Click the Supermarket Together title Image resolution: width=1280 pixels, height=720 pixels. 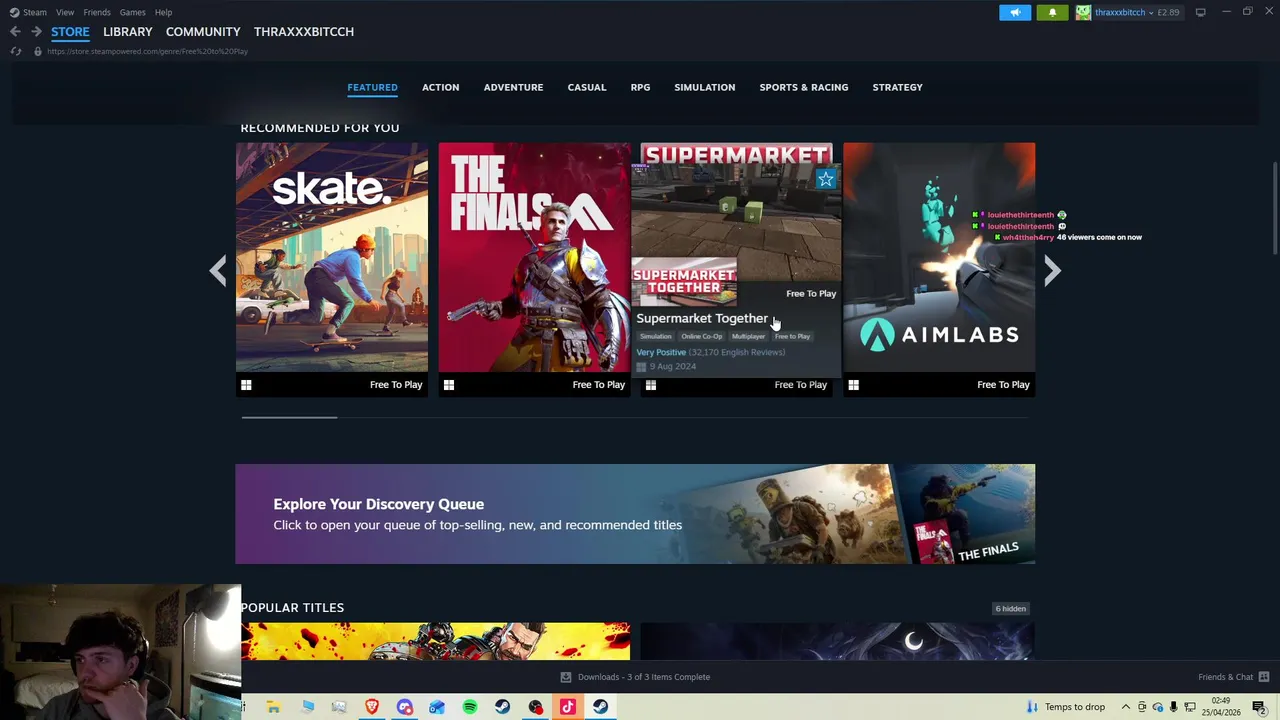click(x=702, y=318)
